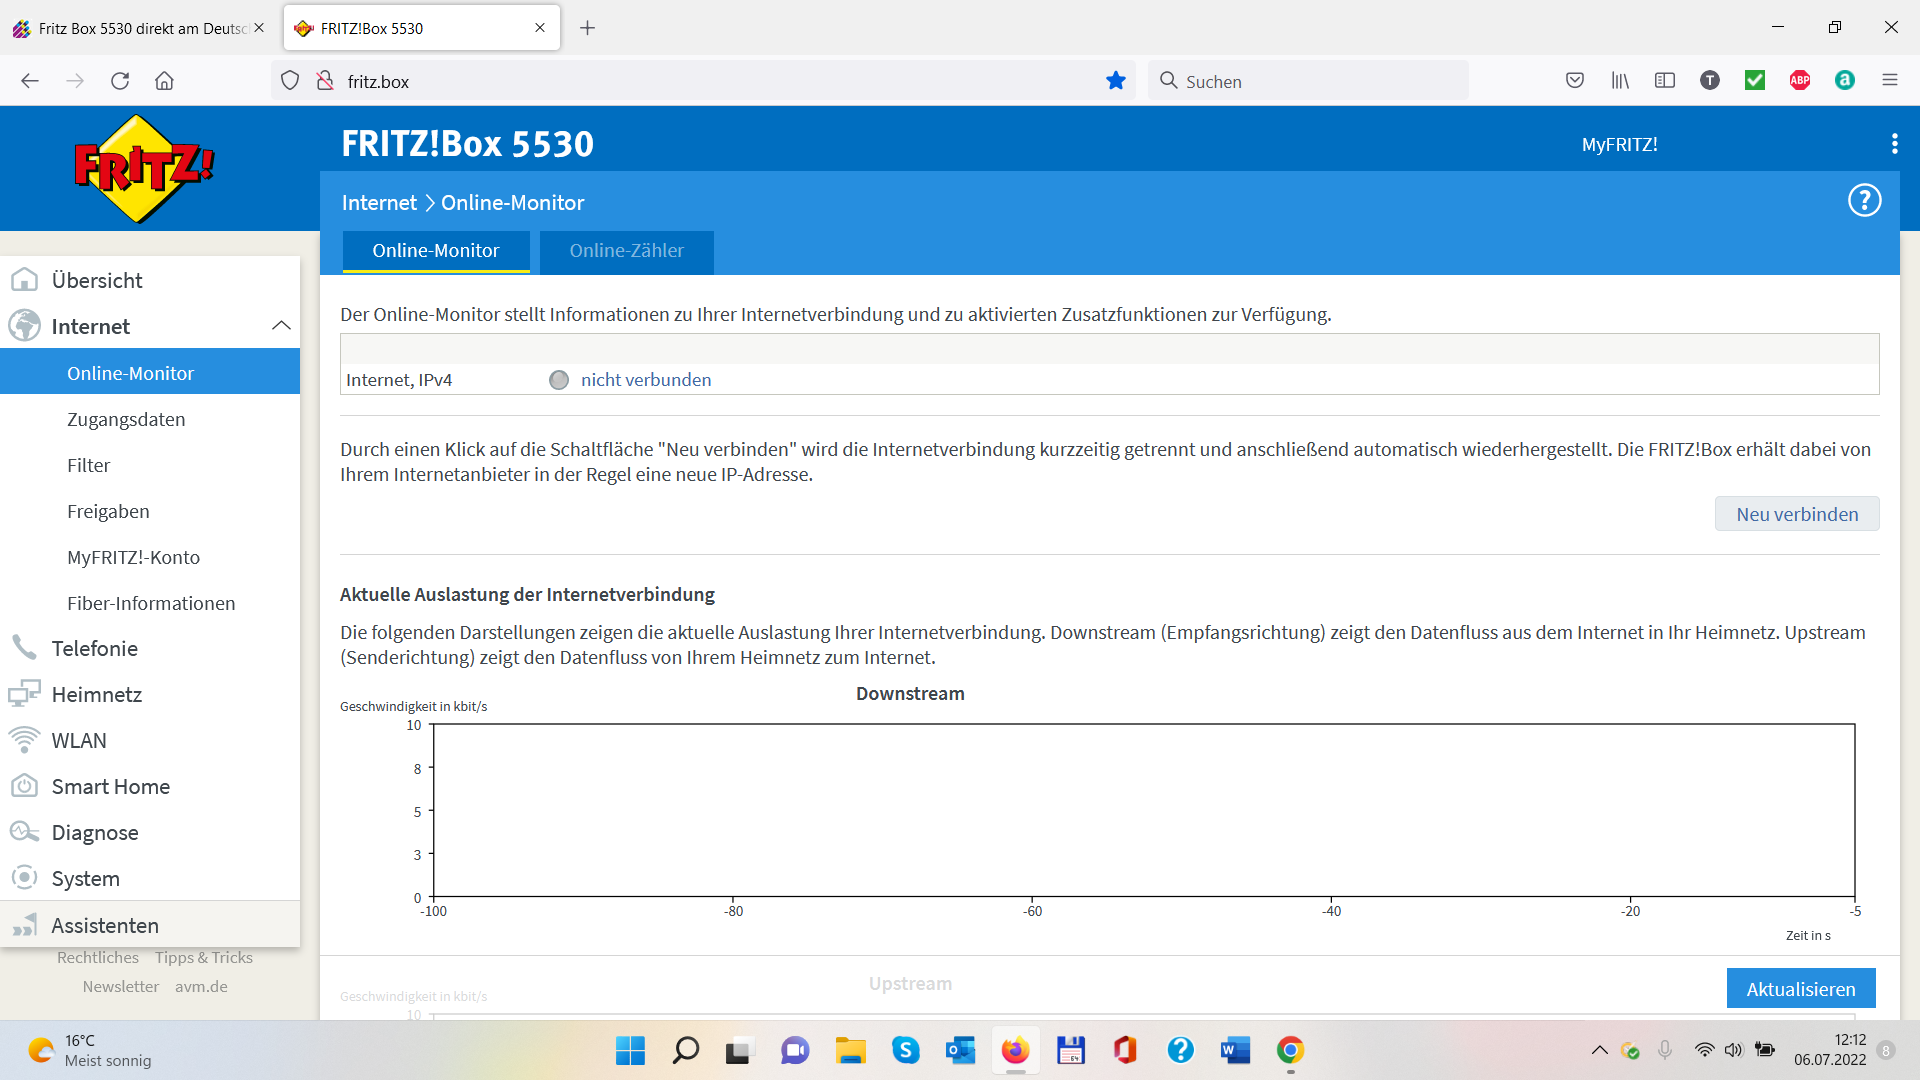Open the three-dot FRITZ!Box menu

pos(1894,144)
